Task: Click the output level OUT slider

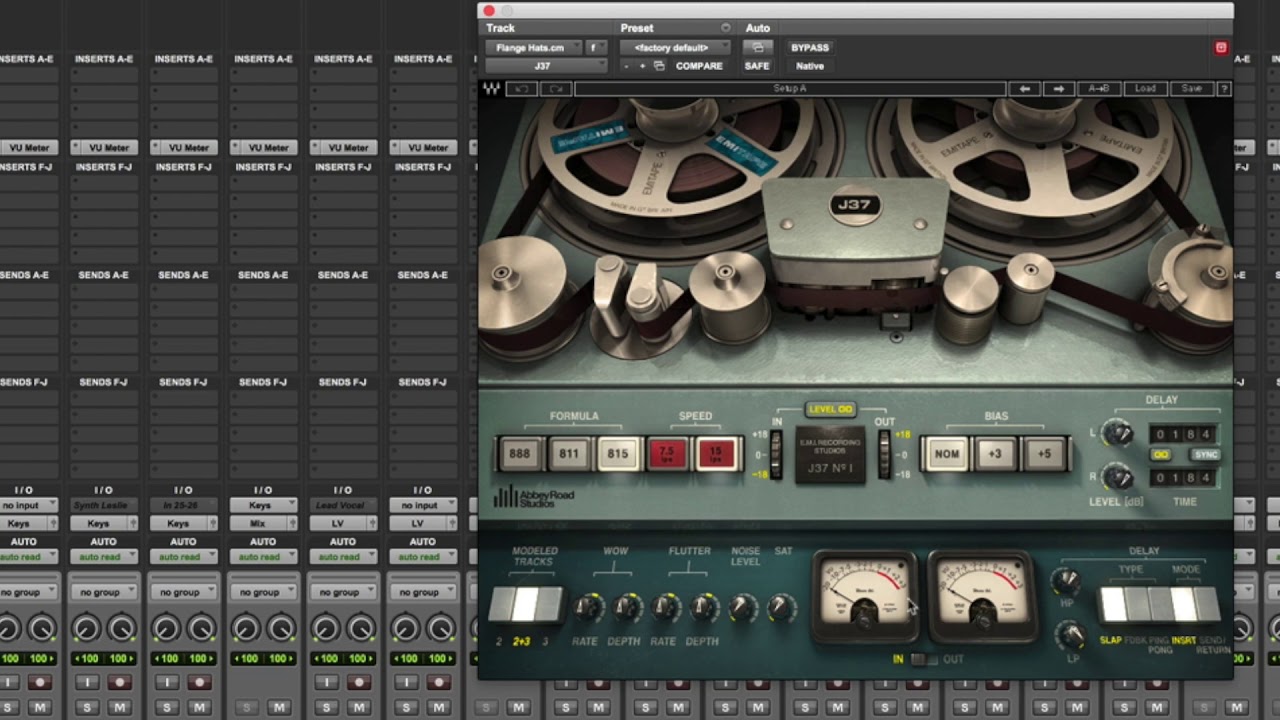Action: [x=884, y=455]
